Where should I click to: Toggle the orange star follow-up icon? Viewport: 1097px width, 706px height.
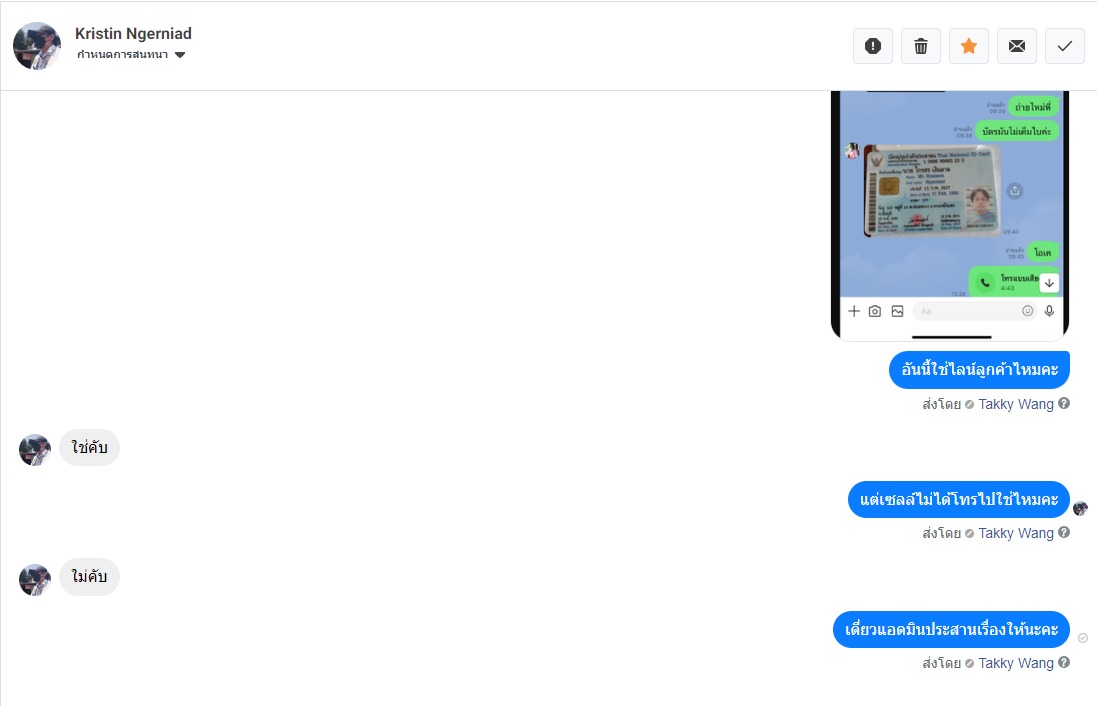tap(969, 46)
